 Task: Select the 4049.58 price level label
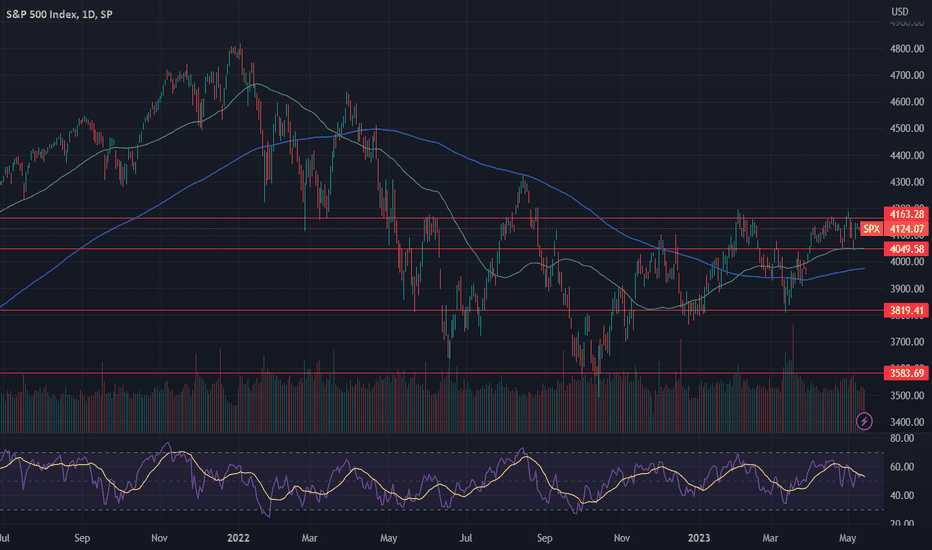tap(906, 249)
